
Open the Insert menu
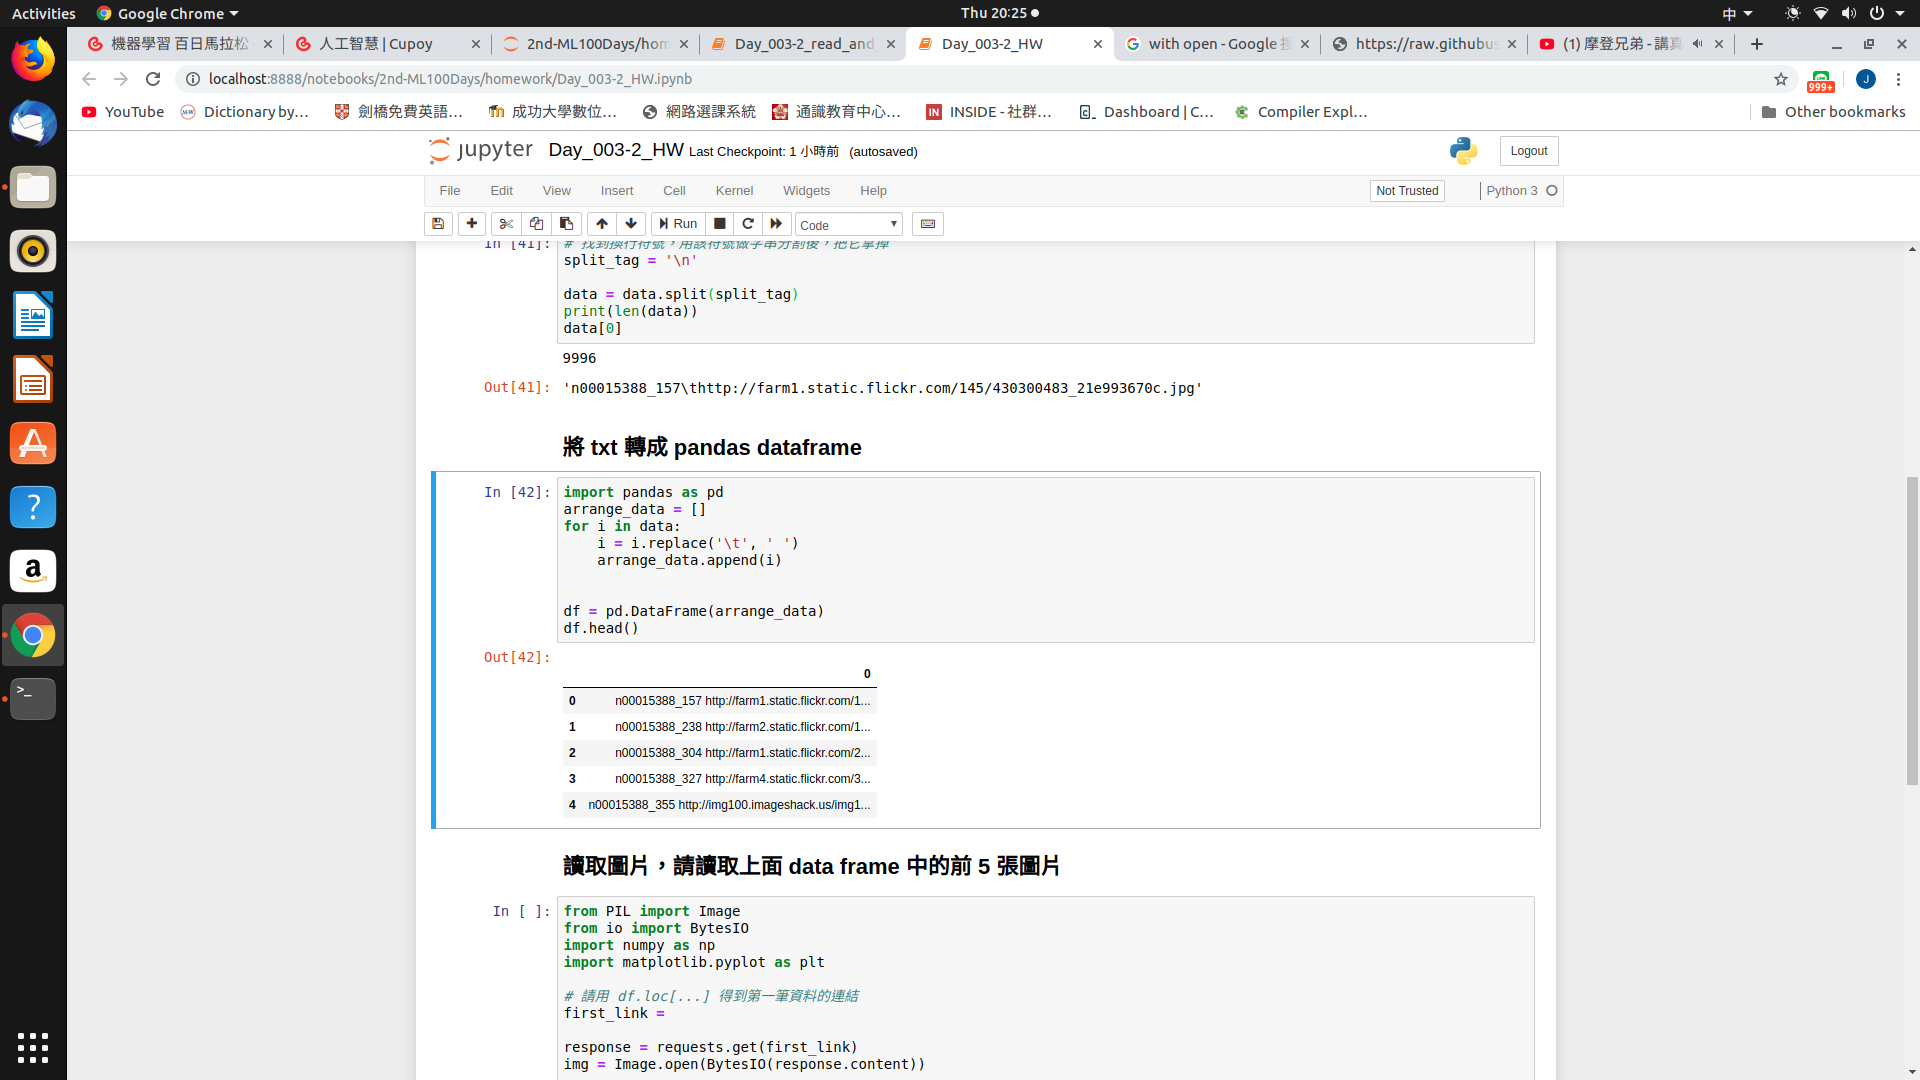coord(617,191)
